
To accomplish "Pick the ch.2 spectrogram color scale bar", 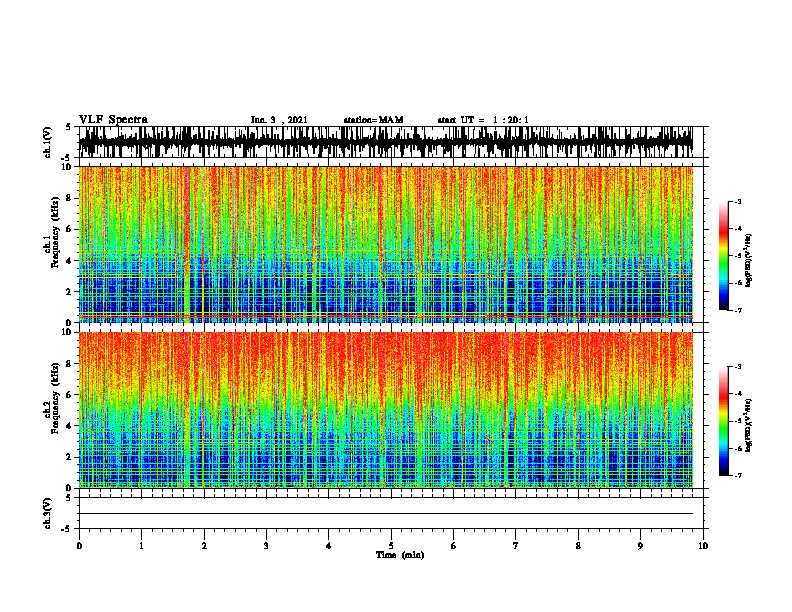I will point(724,421).
